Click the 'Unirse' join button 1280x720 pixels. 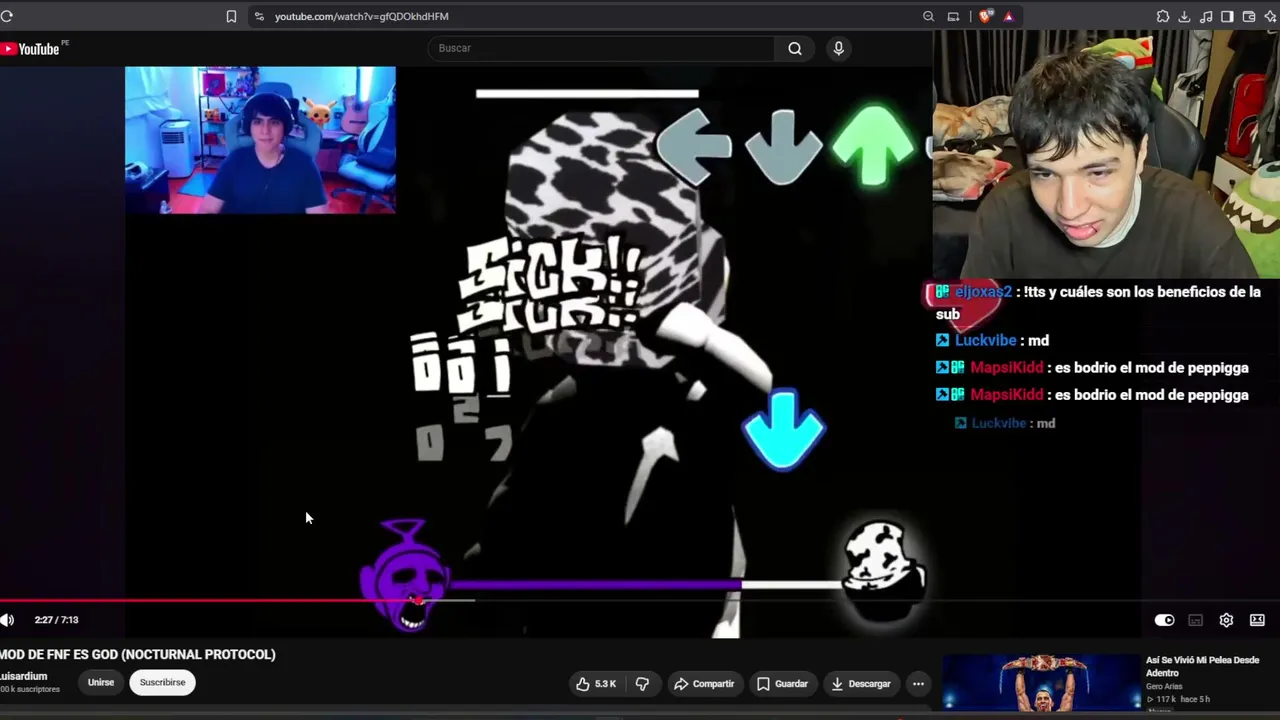tap(101, 683)
